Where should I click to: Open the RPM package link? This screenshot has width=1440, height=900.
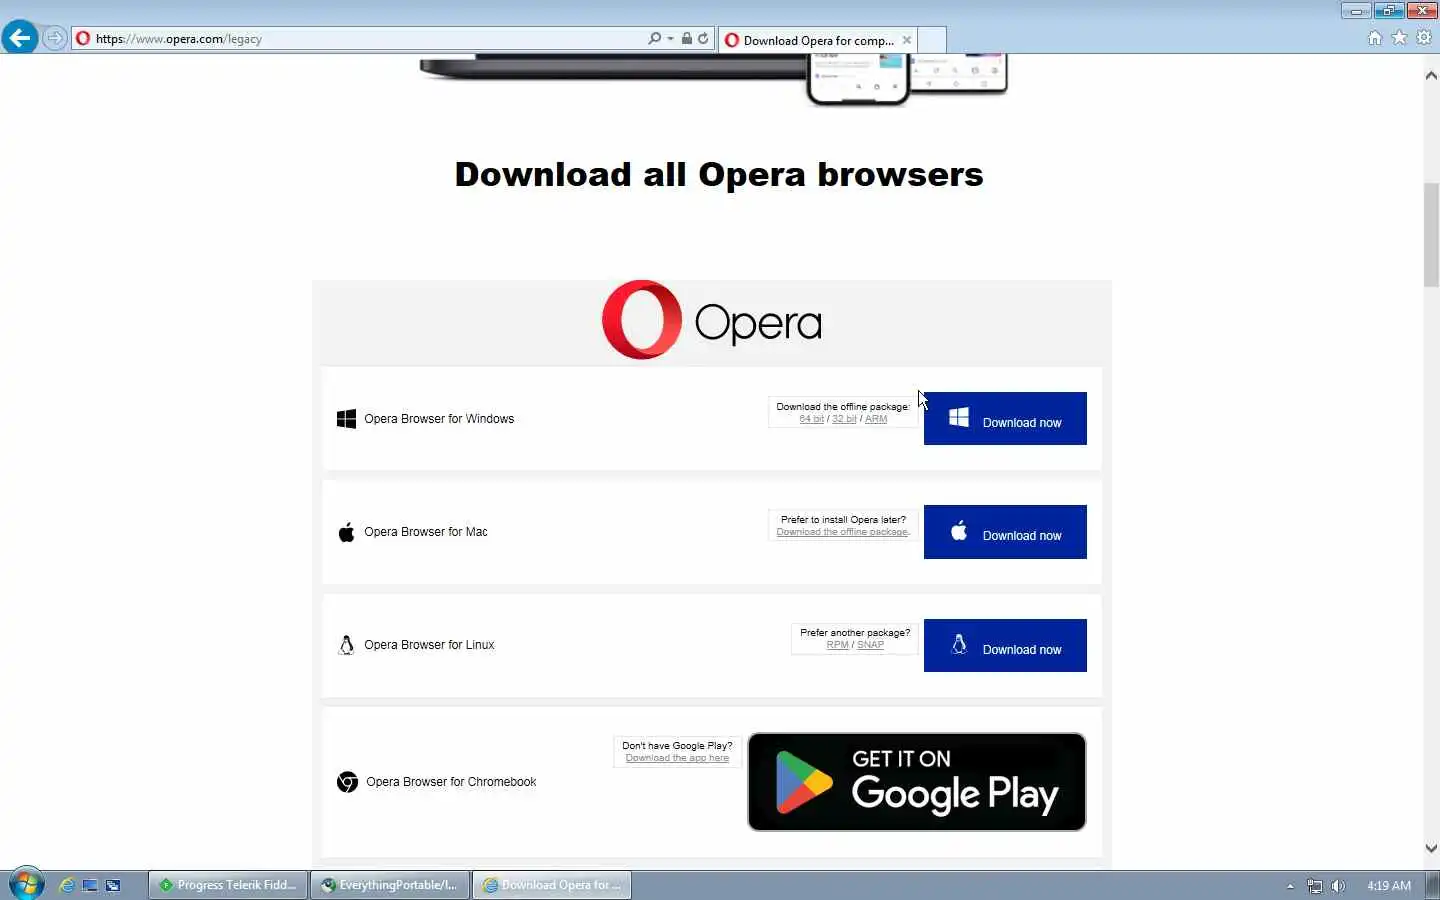(837, 645)
